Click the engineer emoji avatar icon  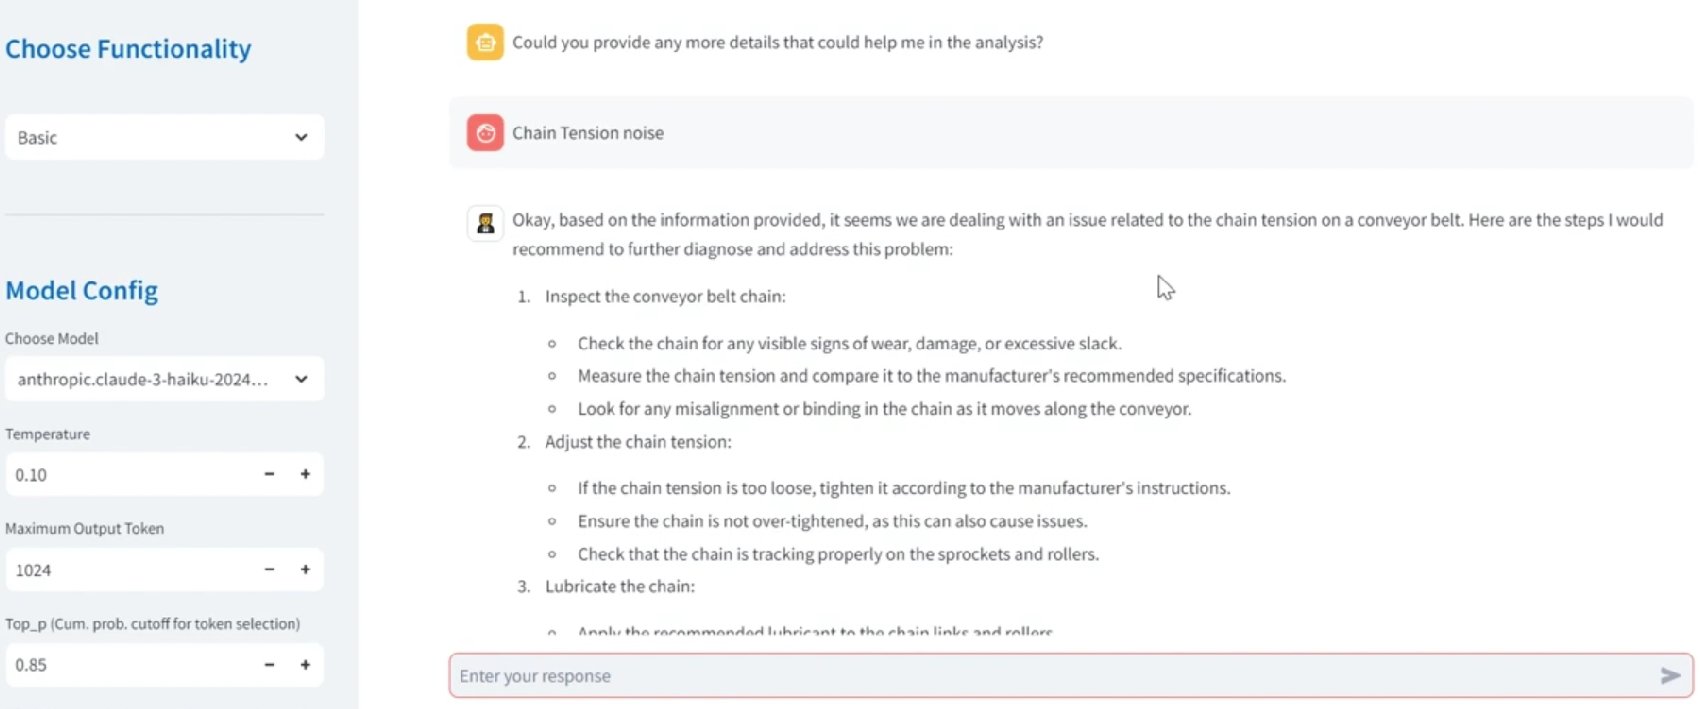(x=485, y=223)
